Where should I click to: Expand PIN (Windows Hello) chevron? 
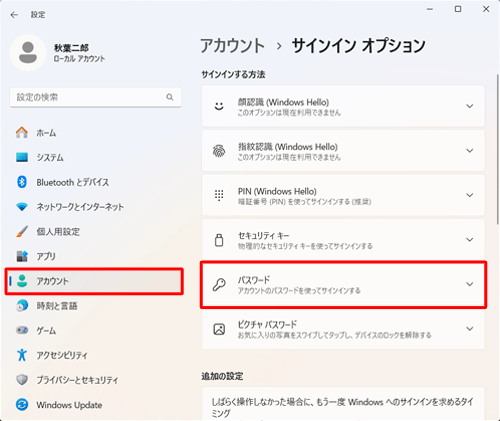[x=470, y=195]
